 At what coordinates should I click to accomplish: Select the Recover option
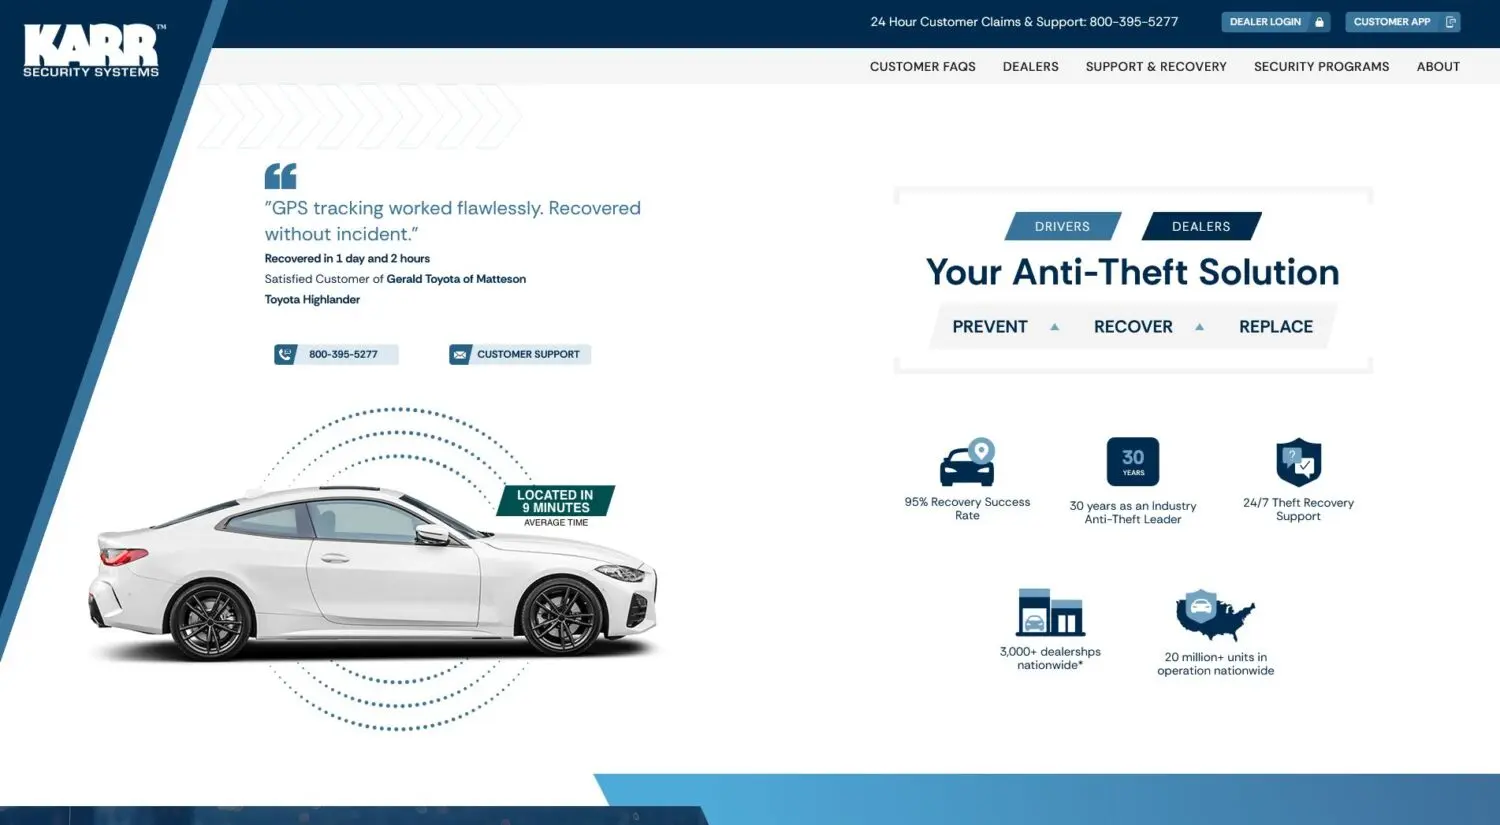pyautogui.click(x=1133, y=327)
